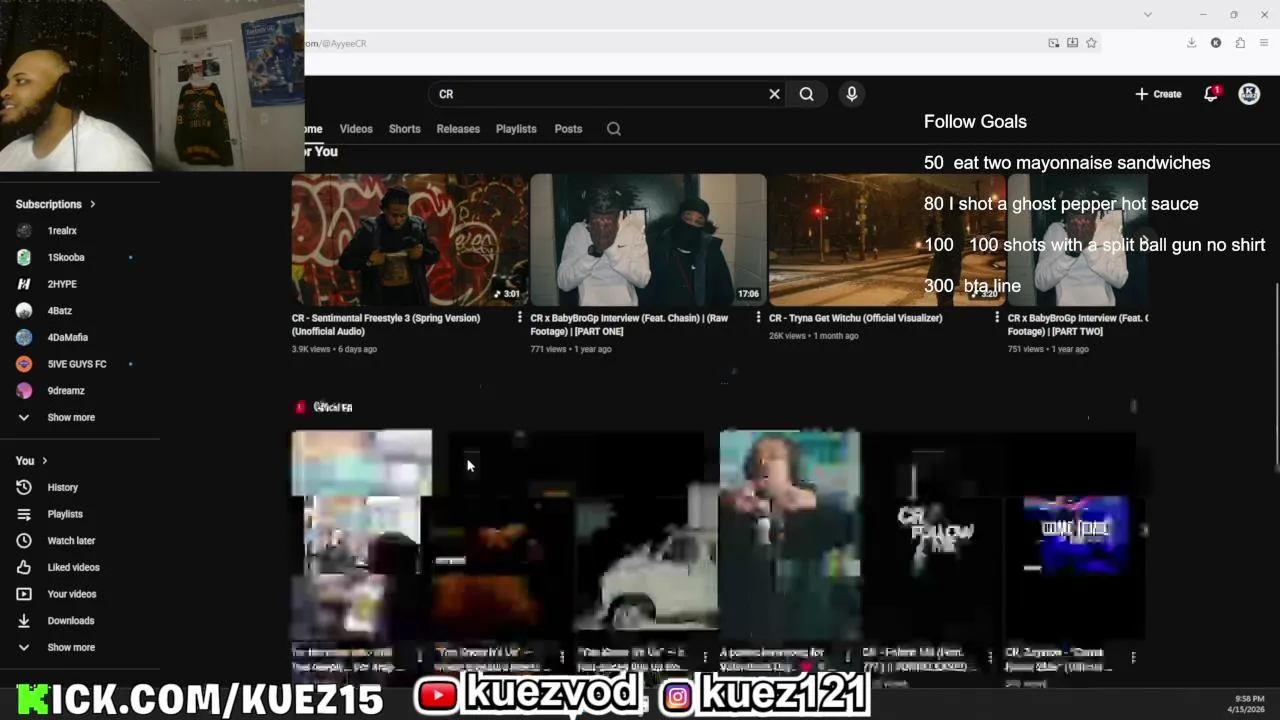This screenshot has width=1280, height=720.
Task: Click the voice search microphone icon
Action: coord(851,94)
